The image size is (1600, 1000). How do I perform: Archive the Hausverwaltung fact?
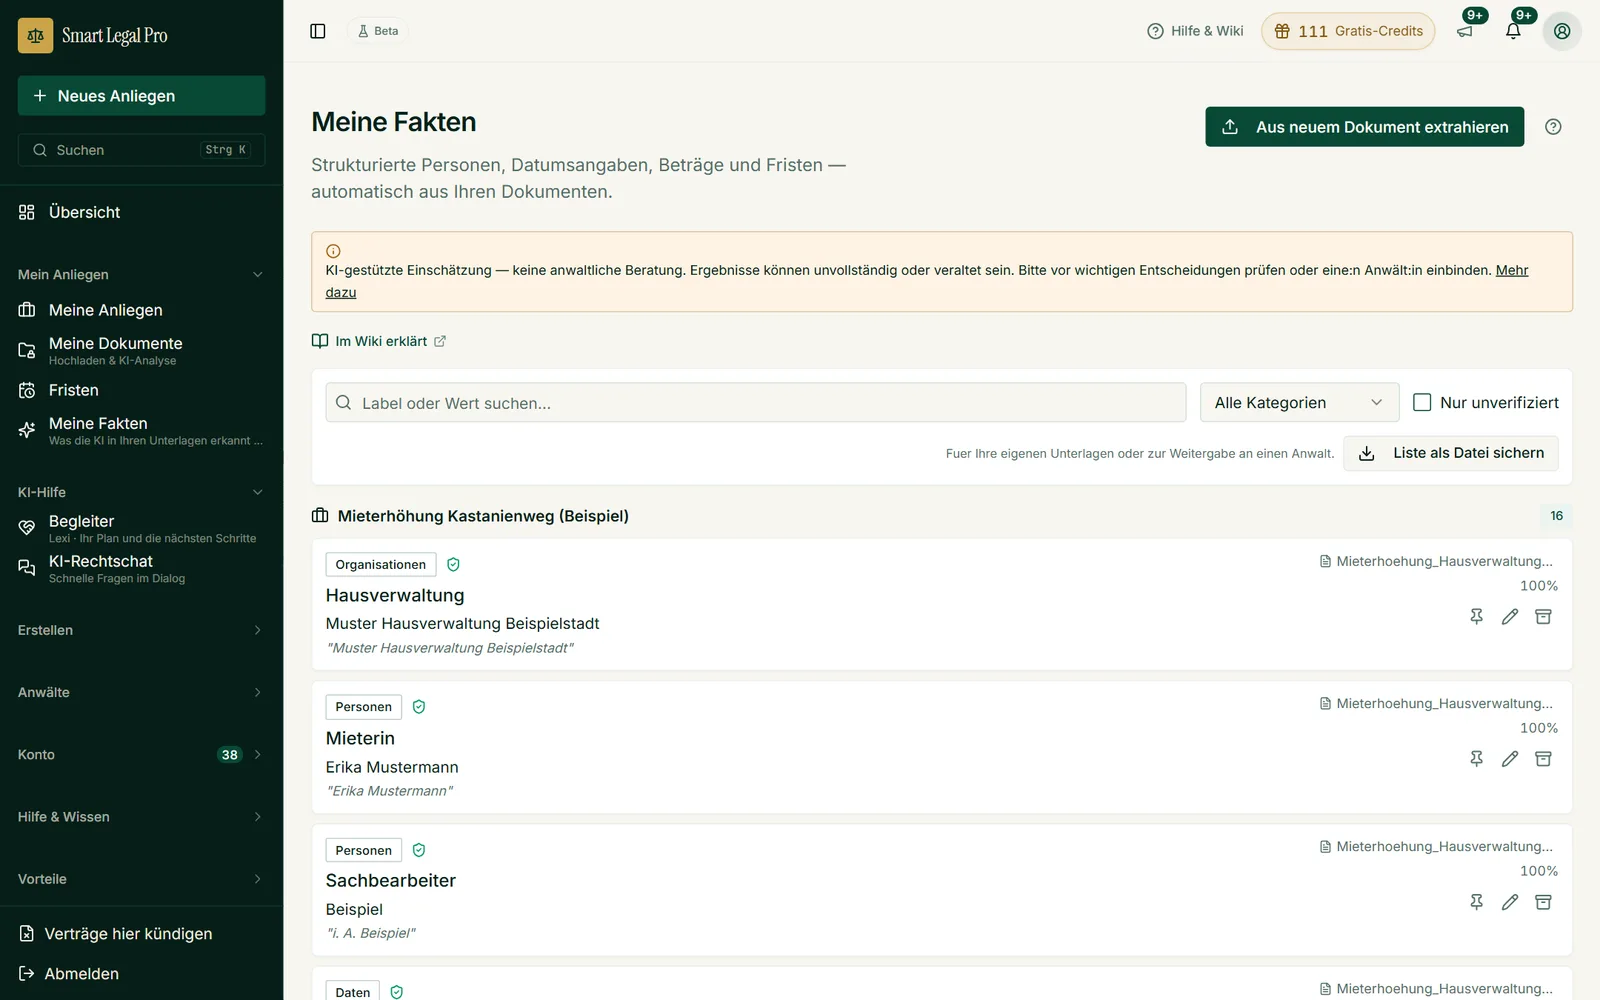pyautogui.click(x=1543, y=617)
